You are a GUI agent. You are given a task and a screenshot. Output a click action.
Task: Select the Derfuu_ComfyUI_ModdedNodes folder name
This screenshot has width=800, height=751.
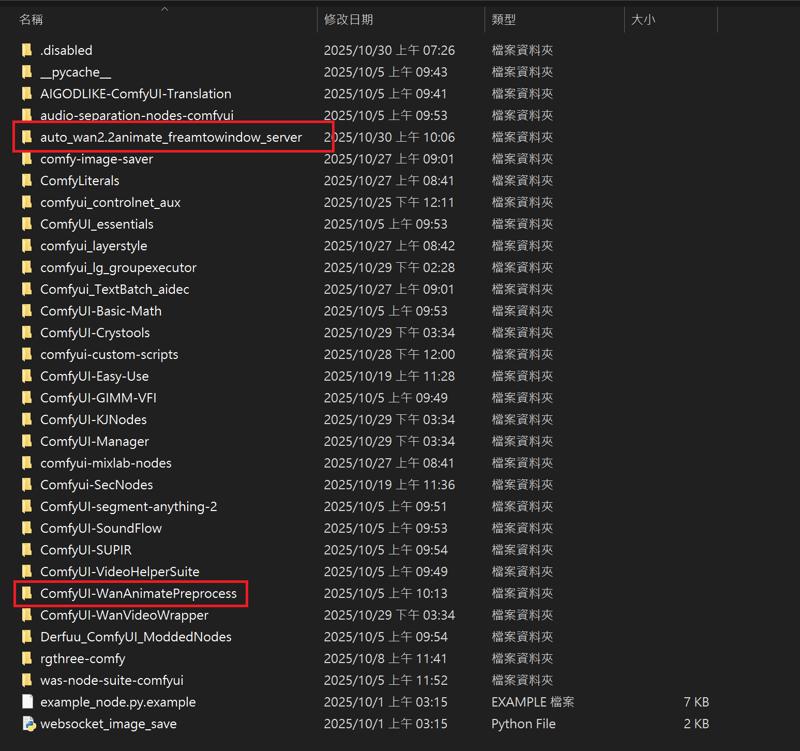tap(136, 637)
